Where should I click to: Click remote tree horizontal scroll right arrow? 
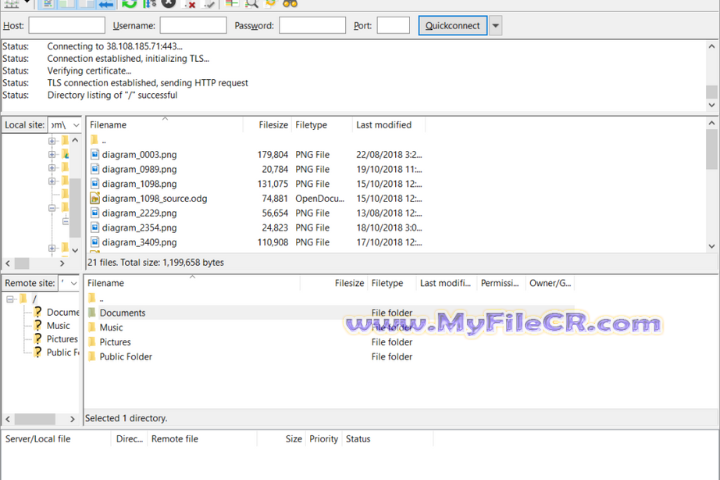pyautogui.click(x=72, y=419)
